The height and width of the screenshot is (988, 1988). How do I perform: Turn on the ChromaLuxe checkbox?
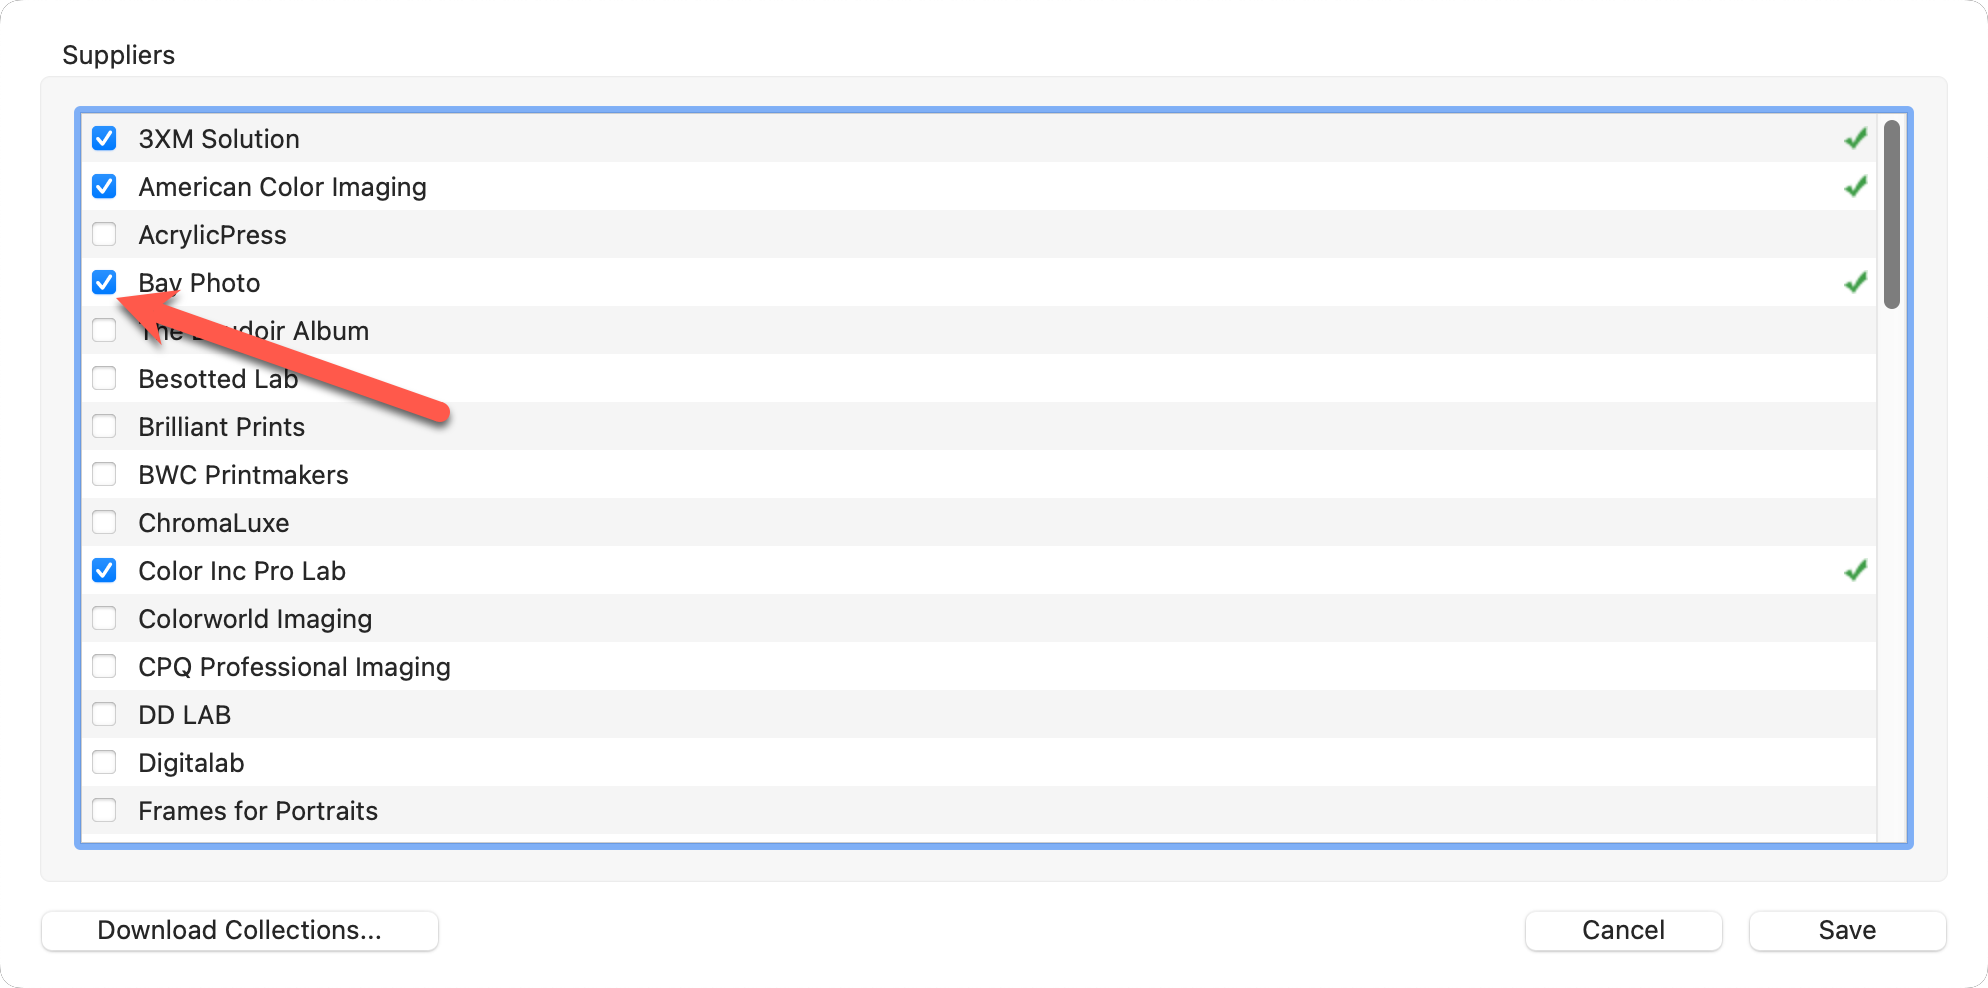click(104, 523)
